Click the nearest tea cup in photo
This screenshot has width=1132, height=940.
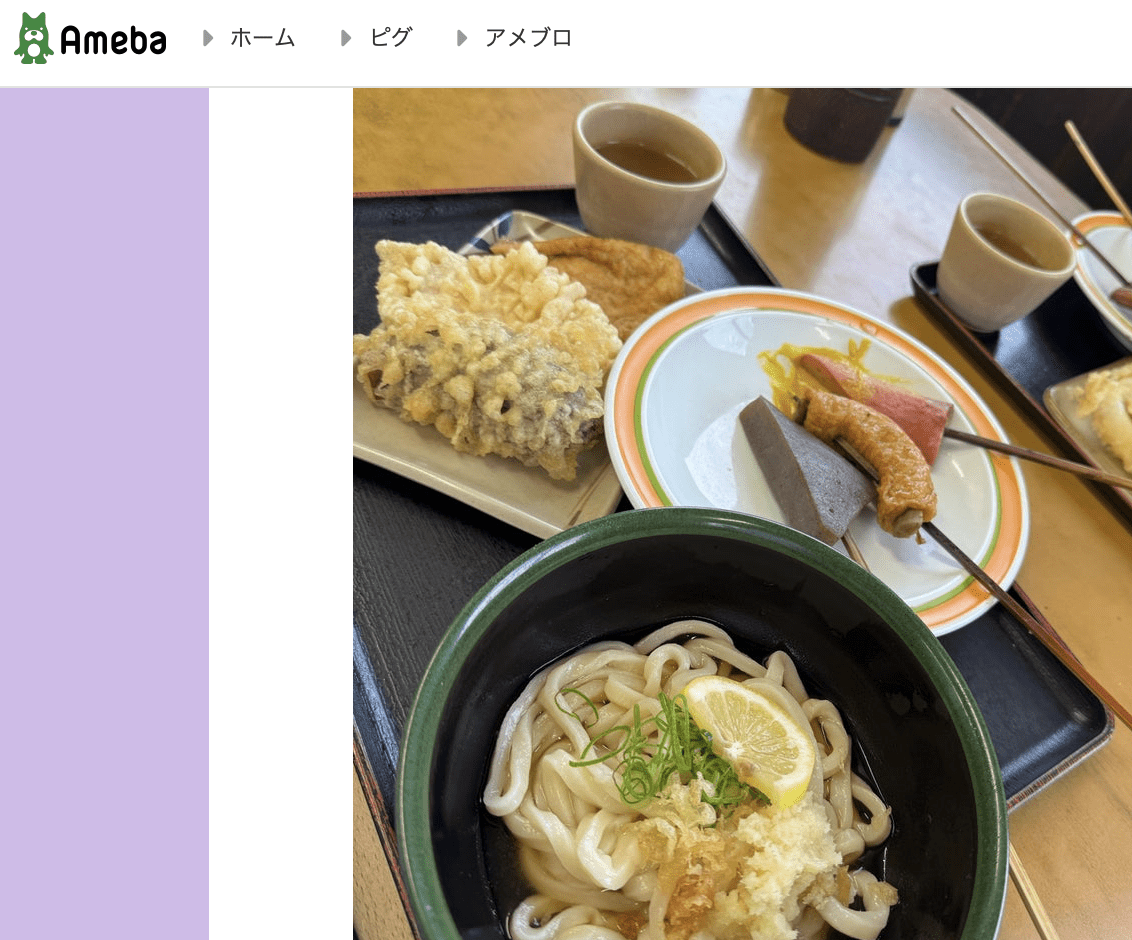click(x=648, y=174)
